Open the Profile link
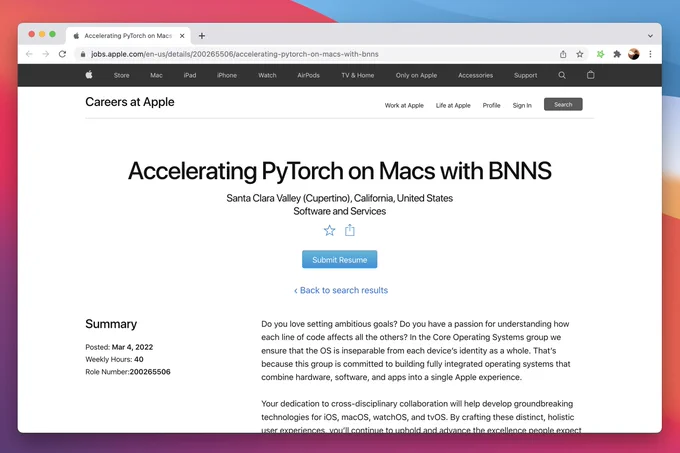This screenshot has width=680, height=453. pyautogui.click(x=491, y=105)
